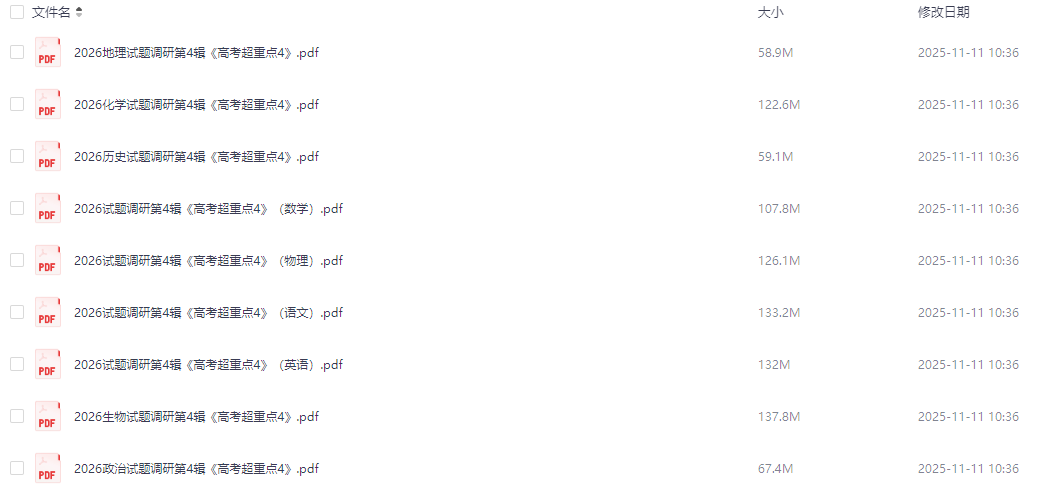The height and width of the screenshot is (496, 1047).
Task: Click PDF icon of the (语文) file
Action: 47,312
